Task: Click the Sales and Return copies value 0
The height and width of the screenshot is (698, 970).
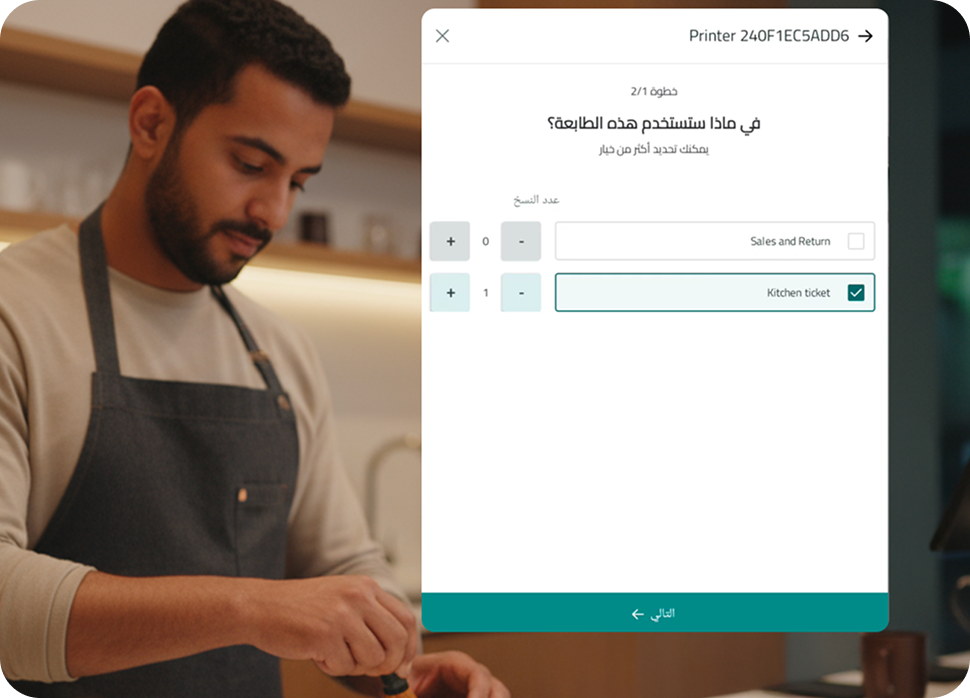Action: (x=486, y=241)
